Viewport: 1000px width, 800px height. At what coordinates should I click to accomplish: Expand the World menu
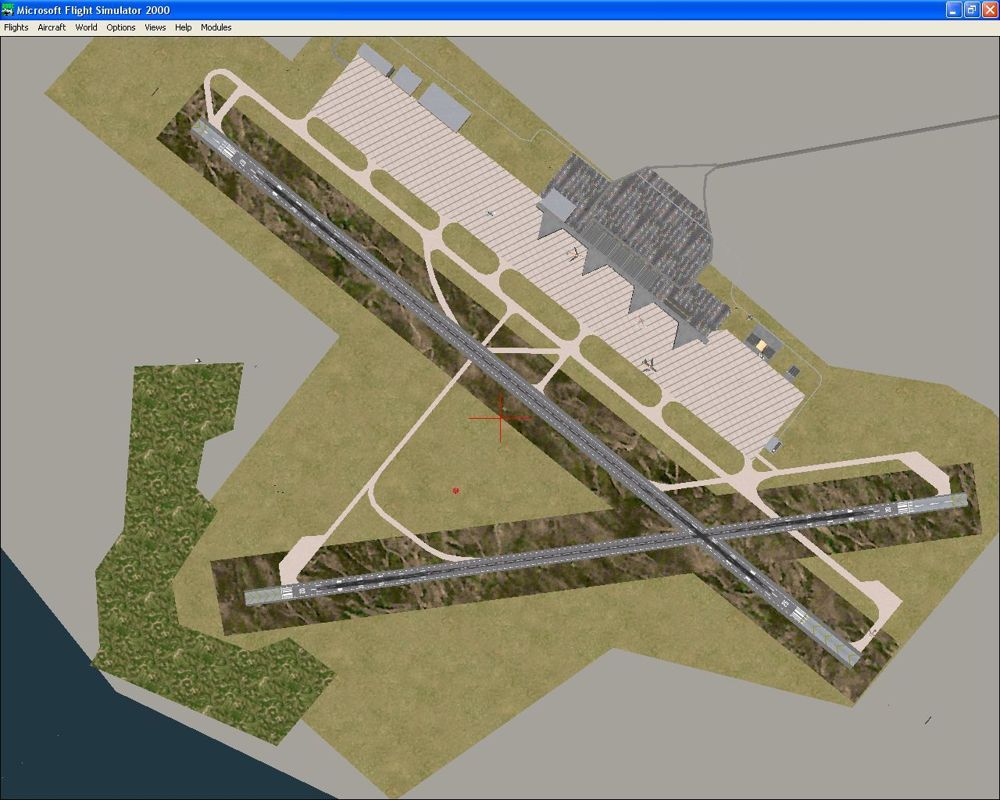pyautogui.click(x=86, y=27)
